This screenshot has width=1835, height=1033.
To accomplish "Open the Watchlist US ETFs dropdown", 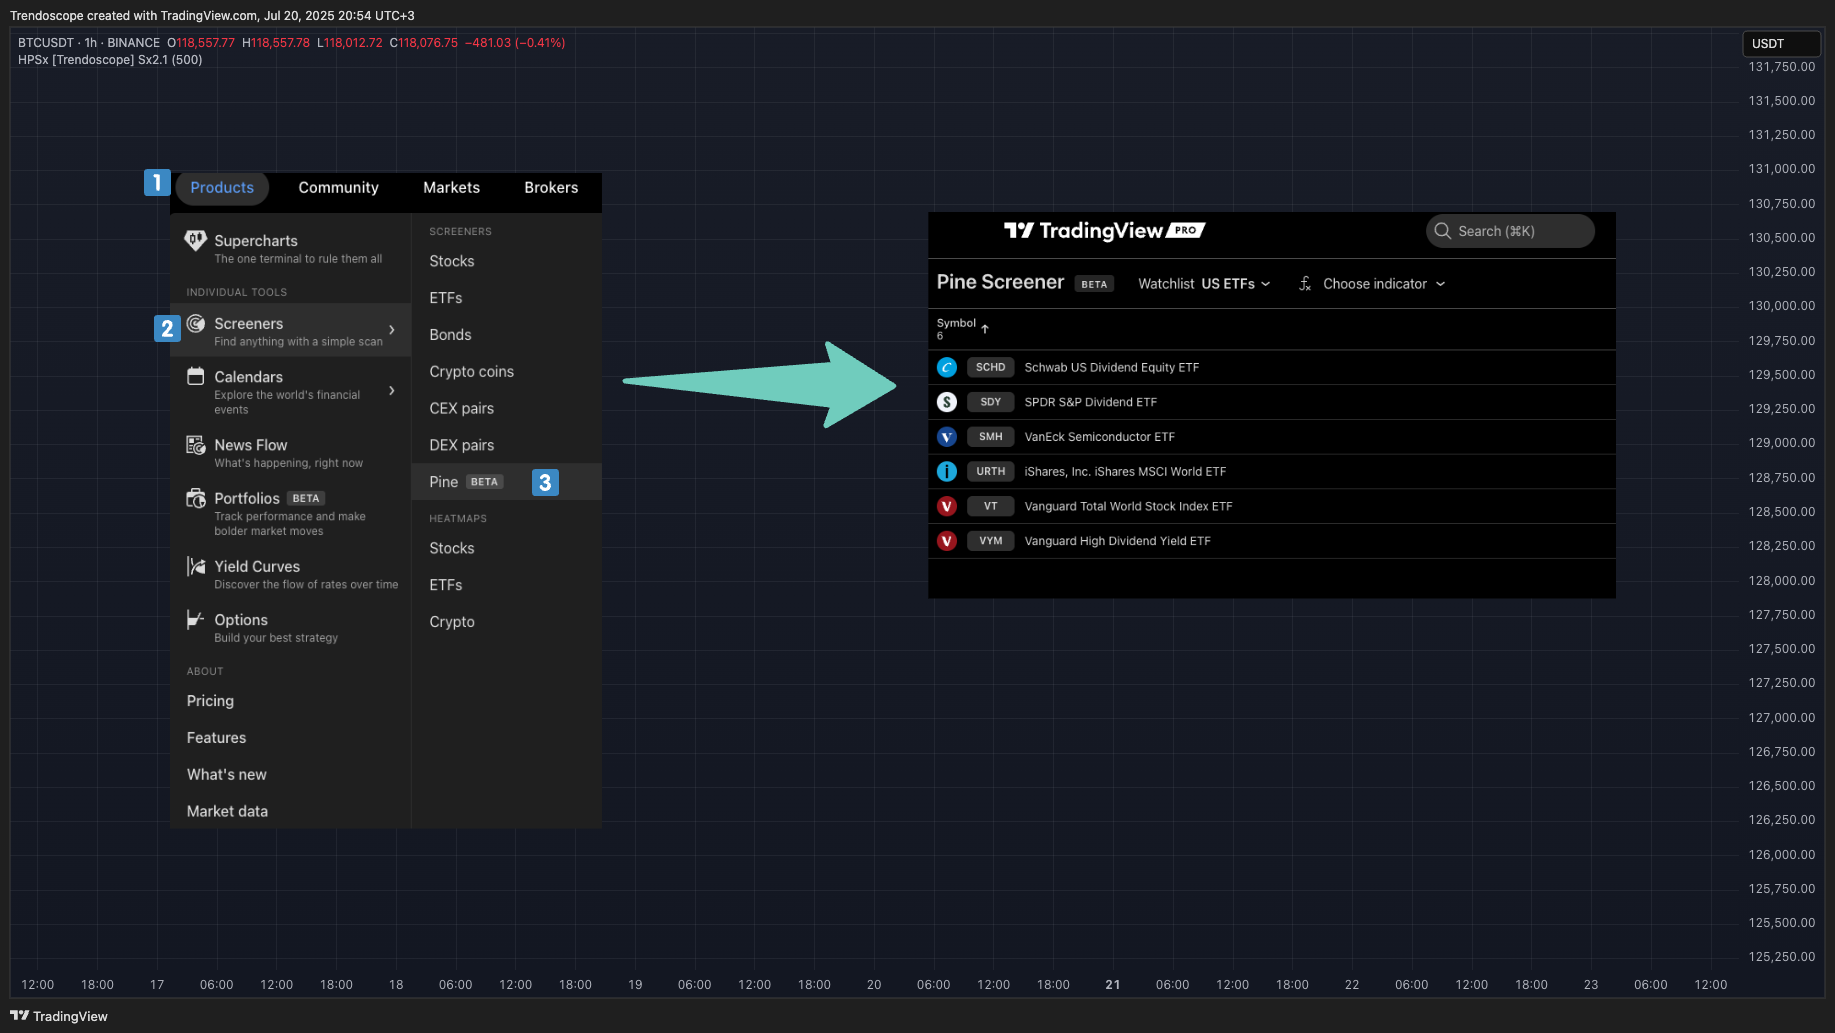I will [x=1205, y=284].
